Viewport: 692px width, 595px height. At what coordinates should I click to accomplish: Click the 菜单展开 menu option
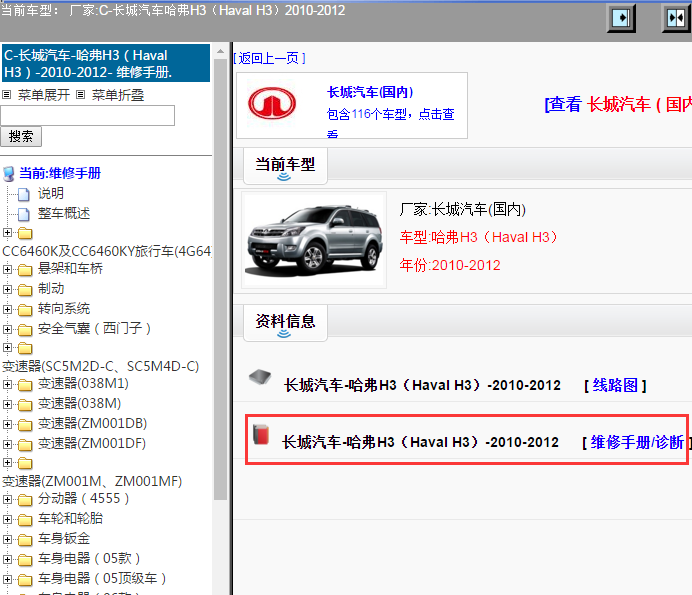click(44, 95)
